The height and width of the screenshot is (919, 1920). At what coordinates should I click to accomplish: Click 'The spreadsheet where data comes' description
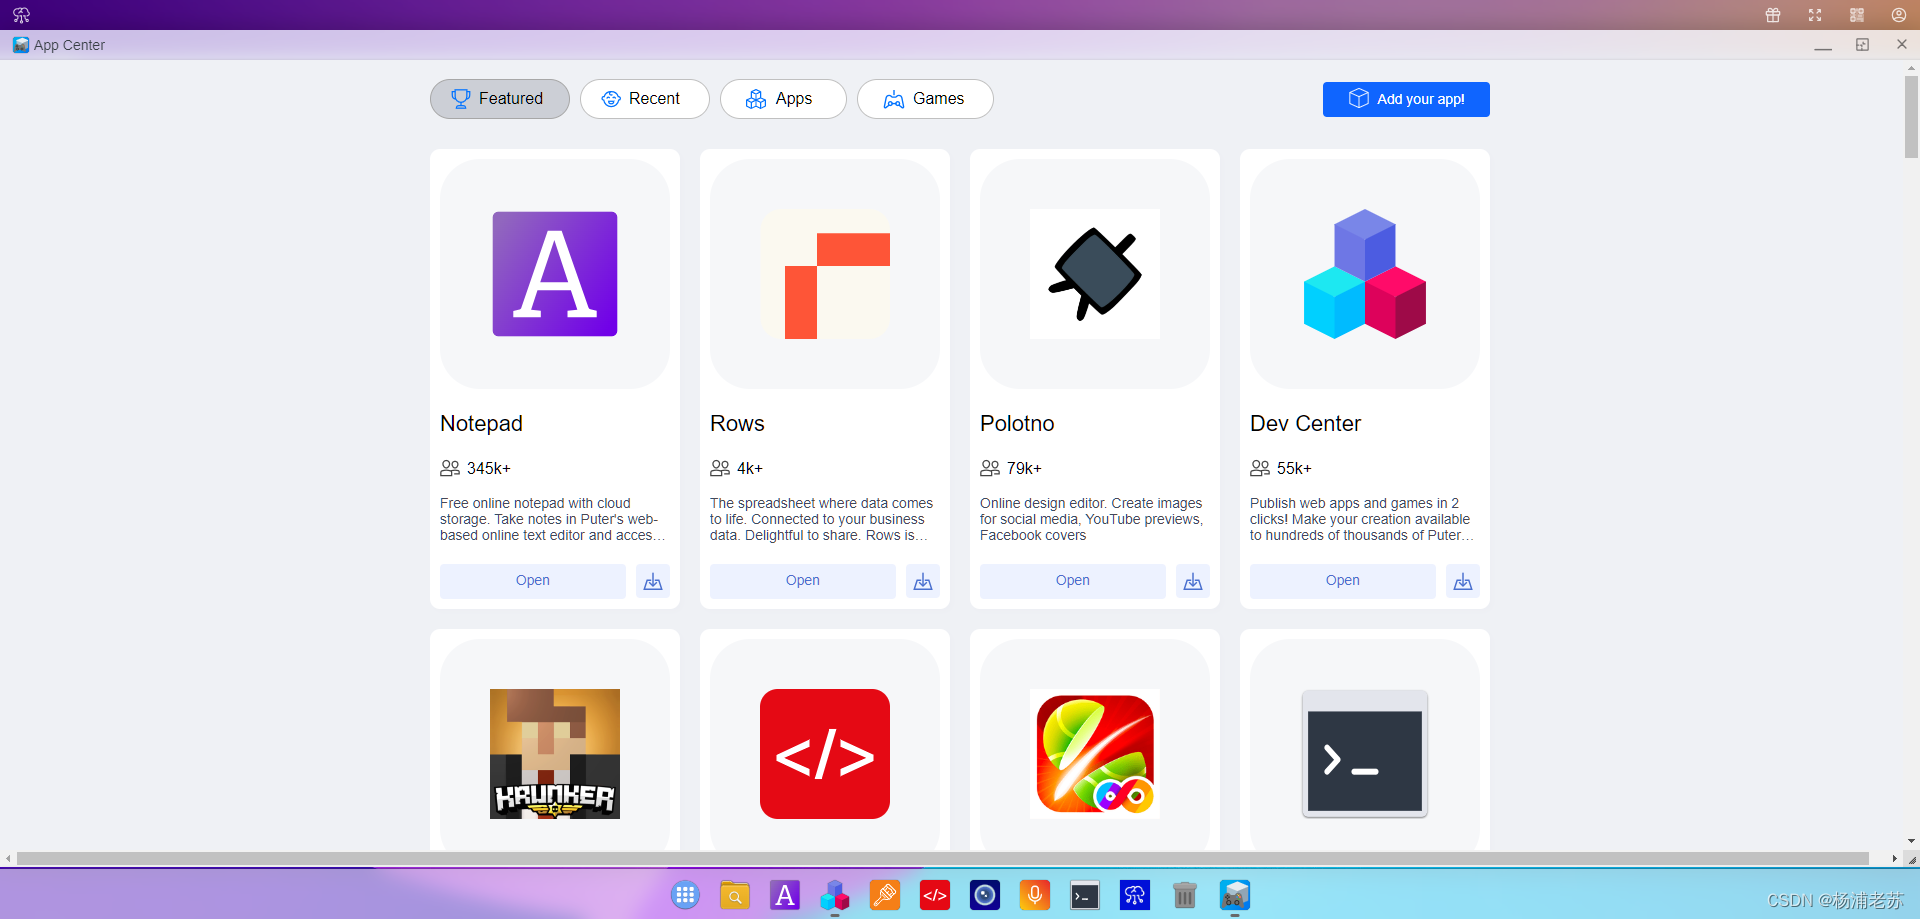(821, 519)
